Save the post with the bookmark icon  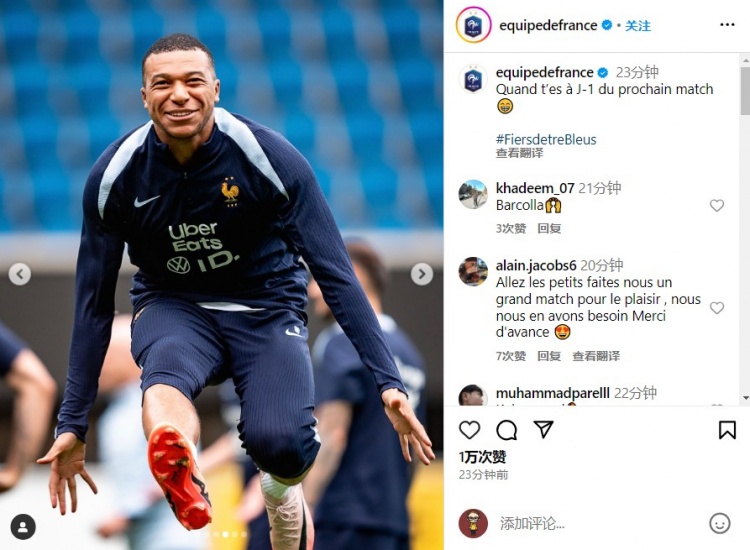pyautogui.click(x=727, y=429)
